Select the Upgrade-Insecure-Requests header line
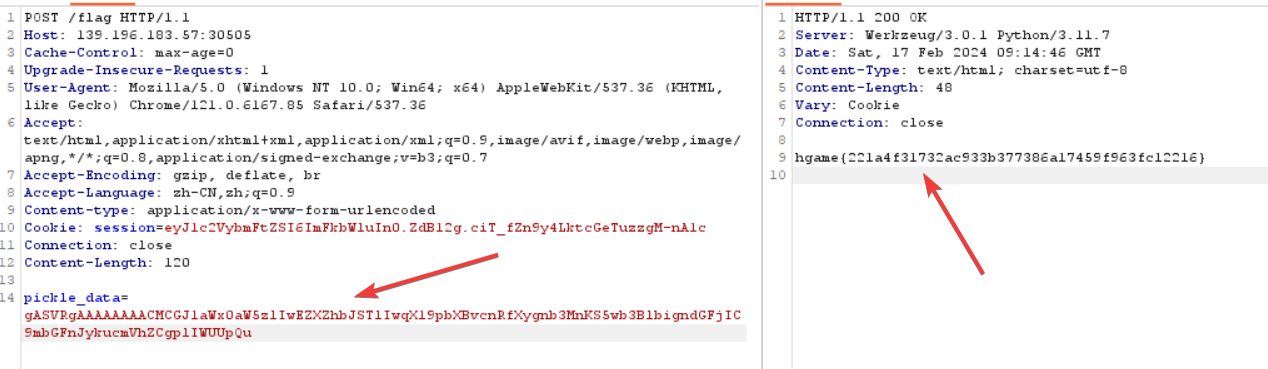 [146, 70]
